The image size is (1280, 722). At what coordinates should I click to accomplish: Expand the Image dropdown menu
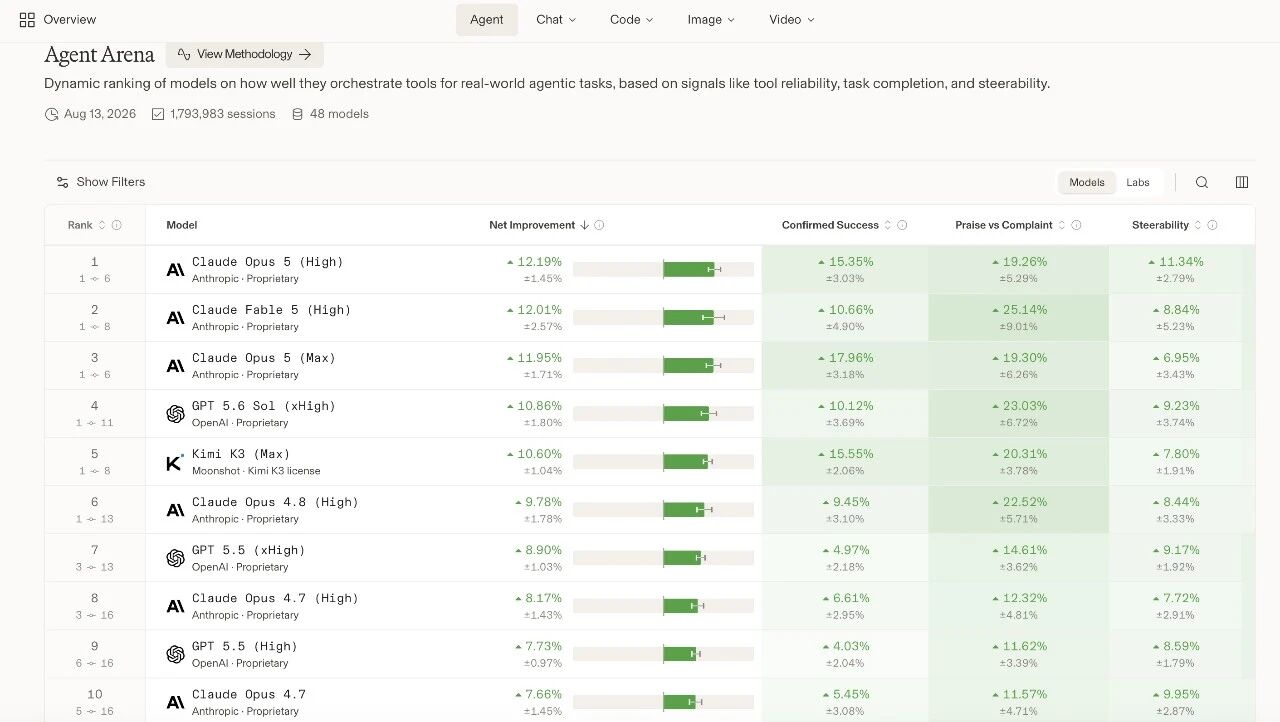tap(711, 20)
